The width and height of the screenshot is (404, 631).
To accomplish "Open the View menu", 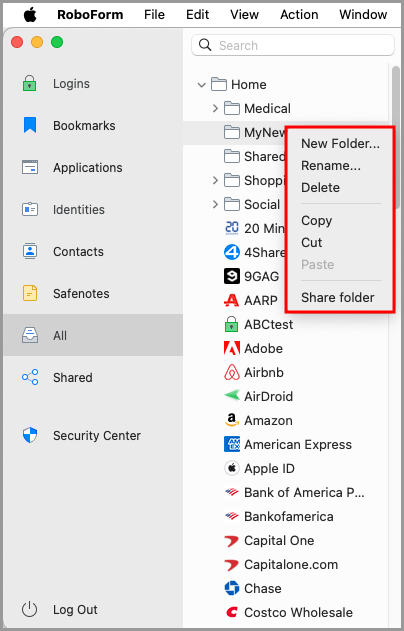I will [x=244, y=14].
